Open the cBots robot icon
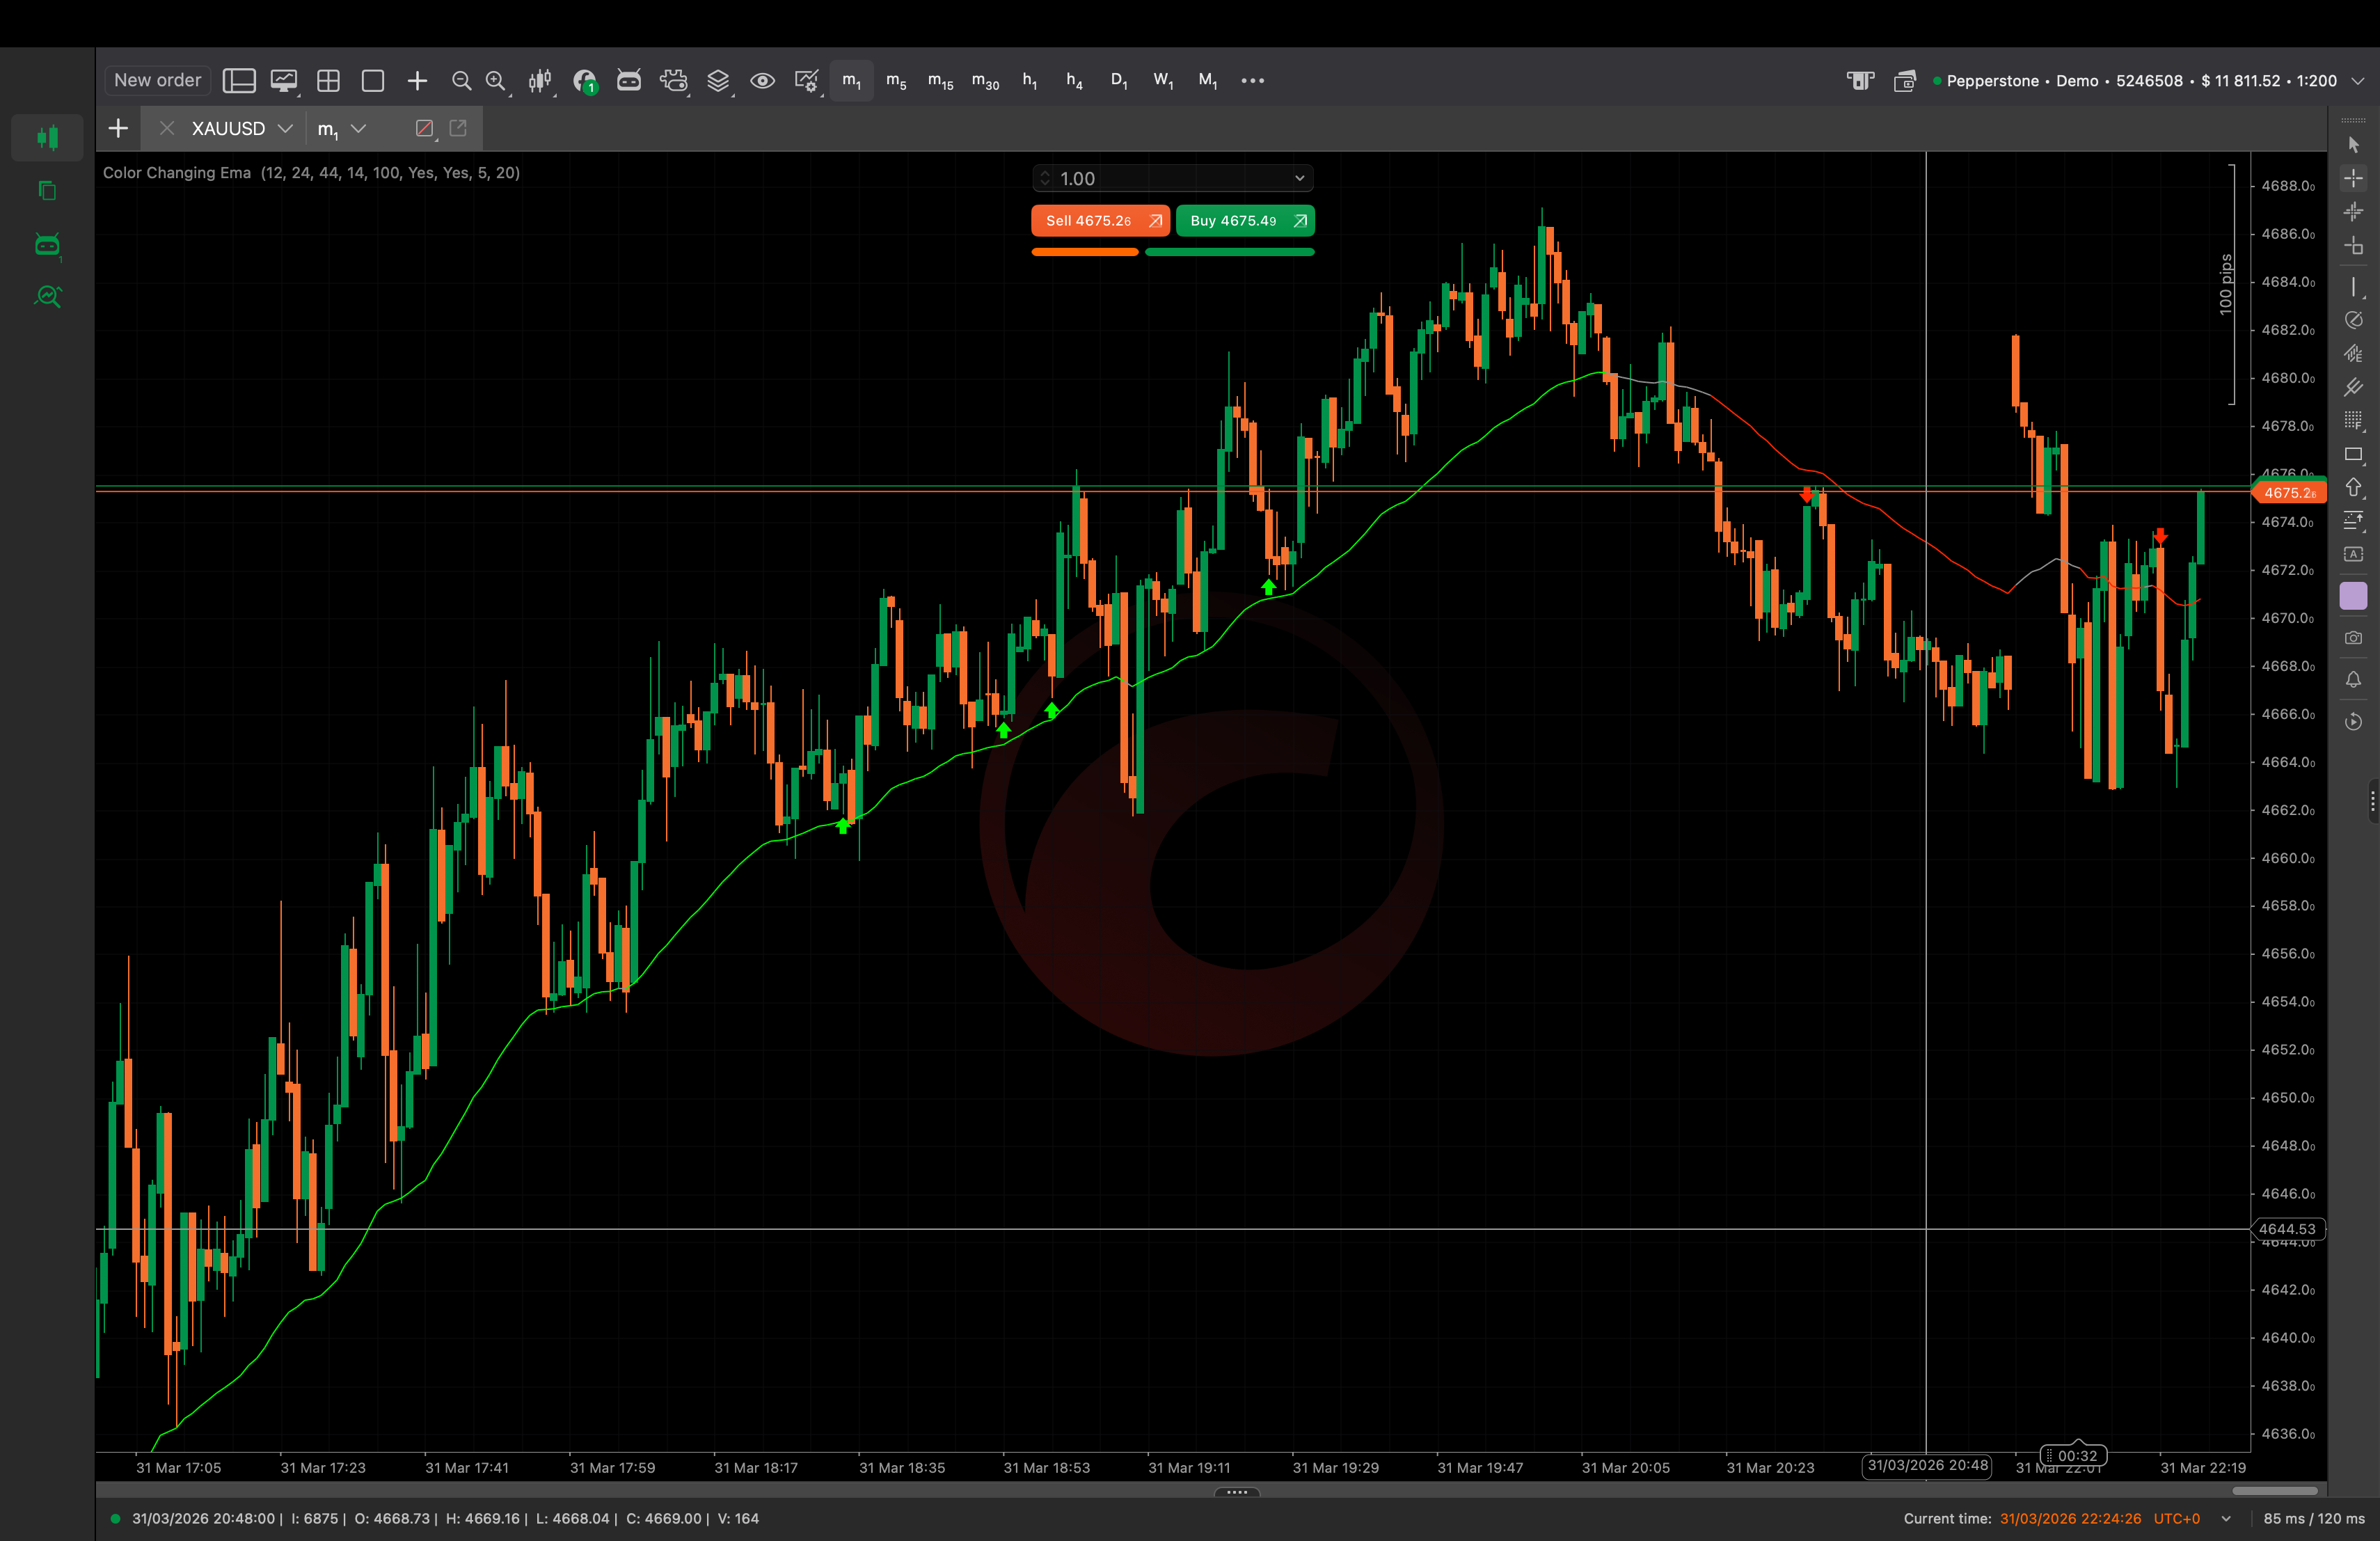This screenshot has width=2380, height=1541. pyautogui.click(x=629, y=81)
